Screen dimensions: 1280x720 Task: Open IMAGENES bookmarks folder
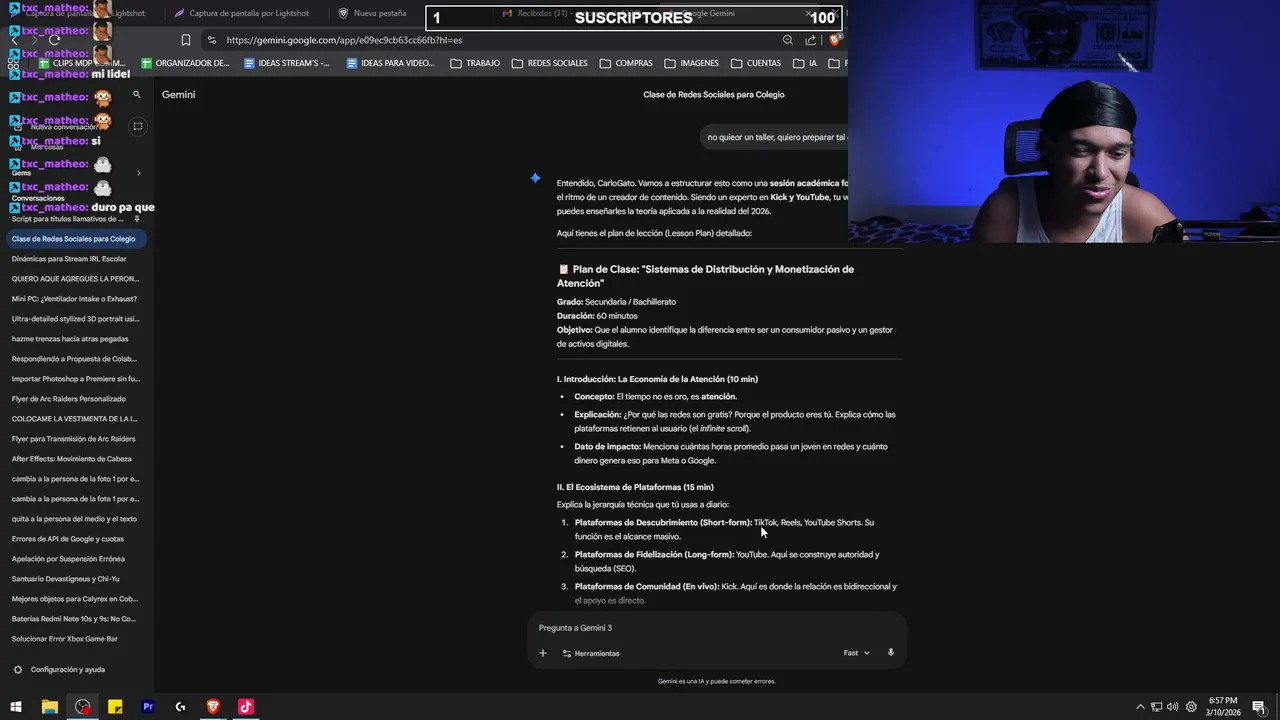coord(691,63)
